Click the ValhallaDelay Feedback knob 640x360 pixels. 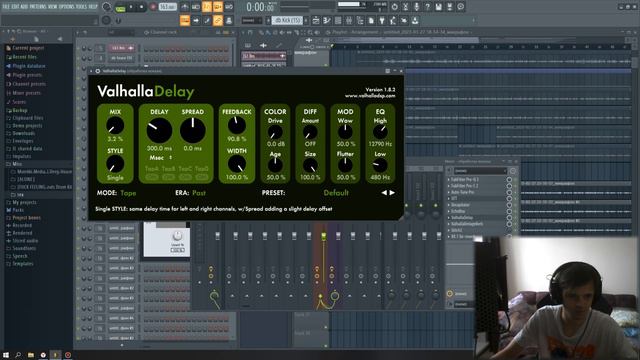coord(237,125)
